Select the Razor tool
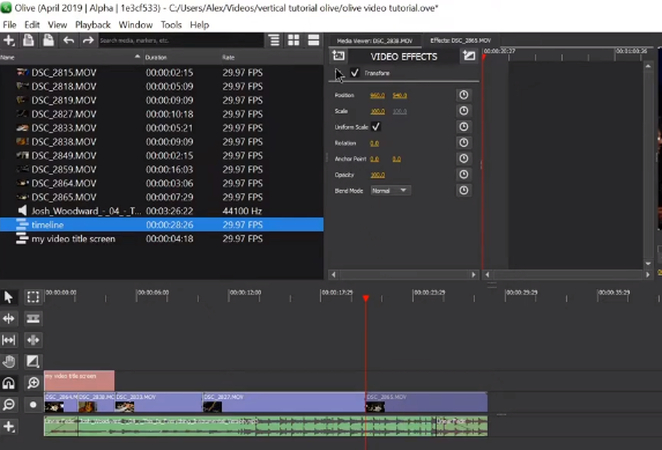The width and height of the screenshot is (662, 450). pos(33,319)
